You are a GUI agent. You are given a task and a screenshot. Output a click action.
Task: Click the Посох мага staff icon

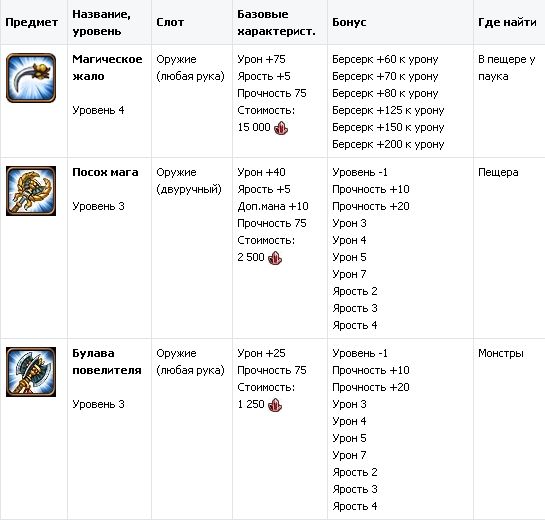[x=31, y=191]
